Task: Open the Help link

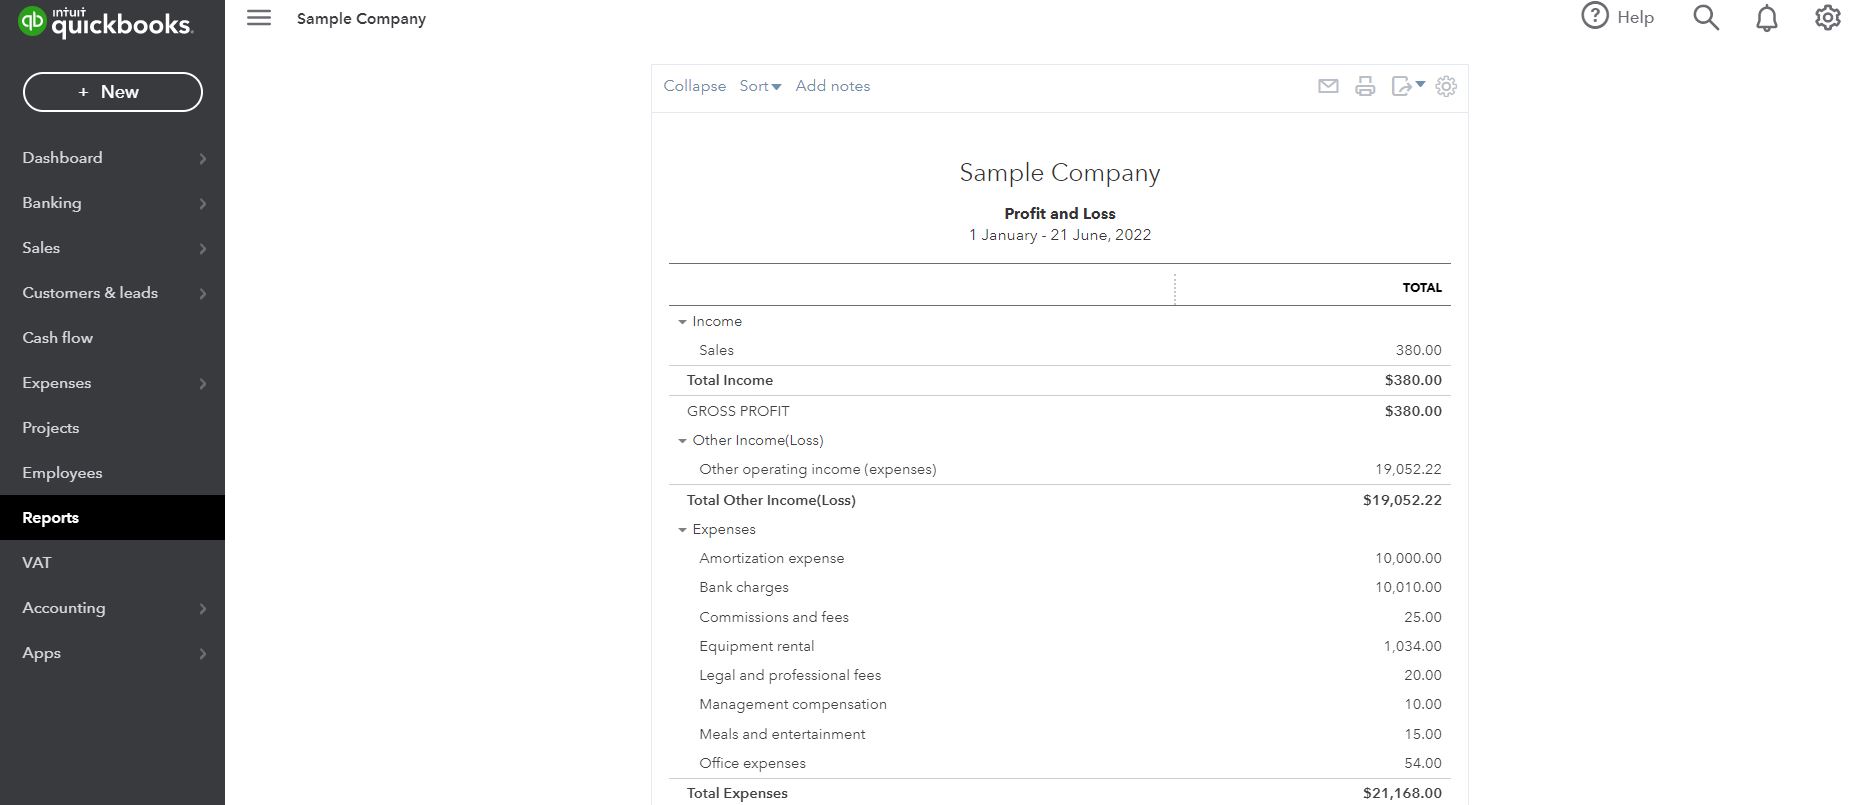Action: 1618,17
